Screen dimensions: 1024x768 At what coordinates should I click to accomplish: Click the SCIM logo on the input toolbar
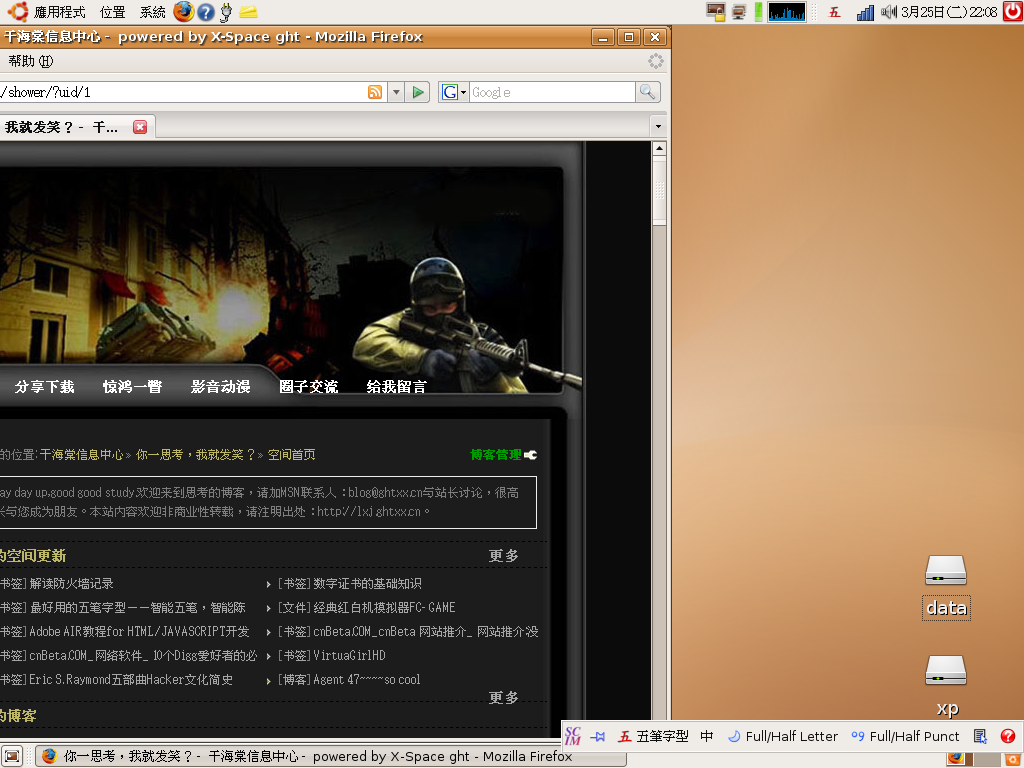coord(573,736)
